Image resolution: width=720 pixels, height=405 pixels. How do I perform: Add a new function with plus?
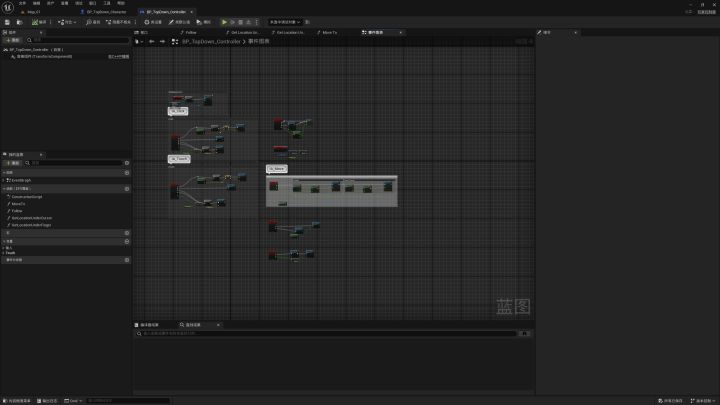127,189
